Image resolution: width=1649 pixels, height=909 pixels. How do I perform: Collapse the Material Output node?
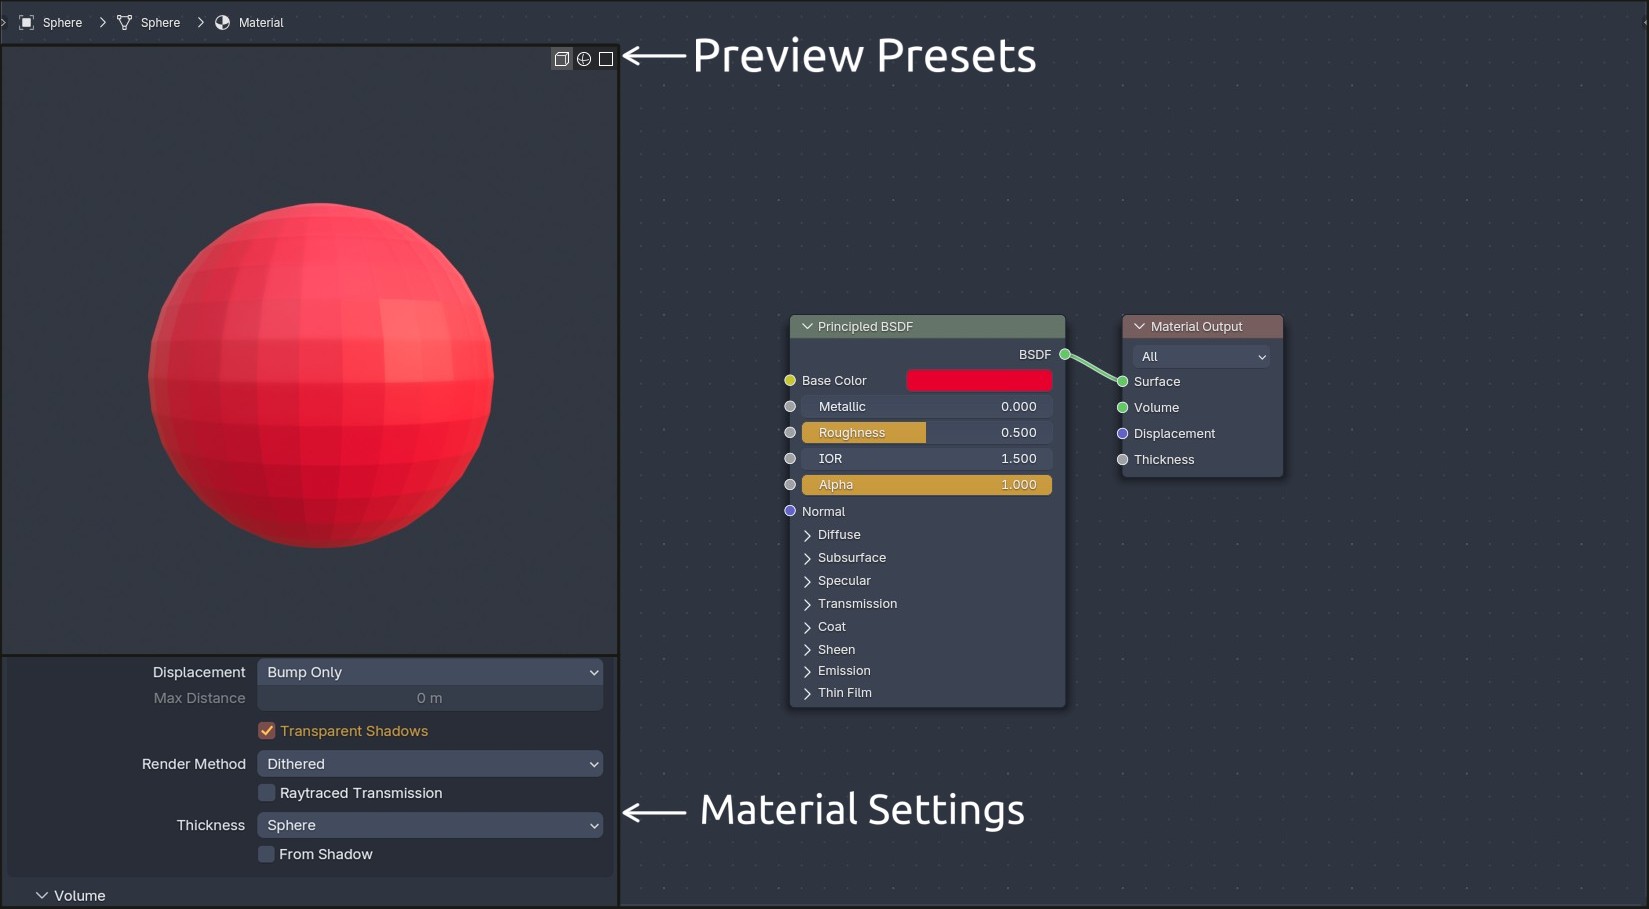(x=1139, y=327)
